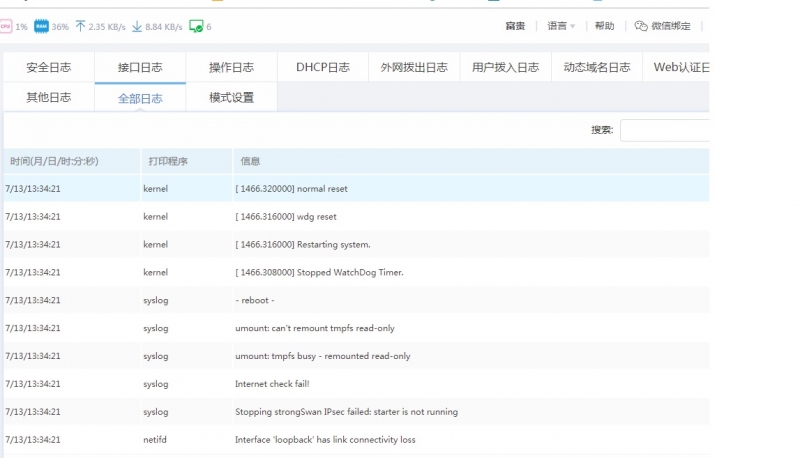The width and height of the screenshot is (800, 458).
Task: Click 'netifd' in the program column
Action: (155, 440)
